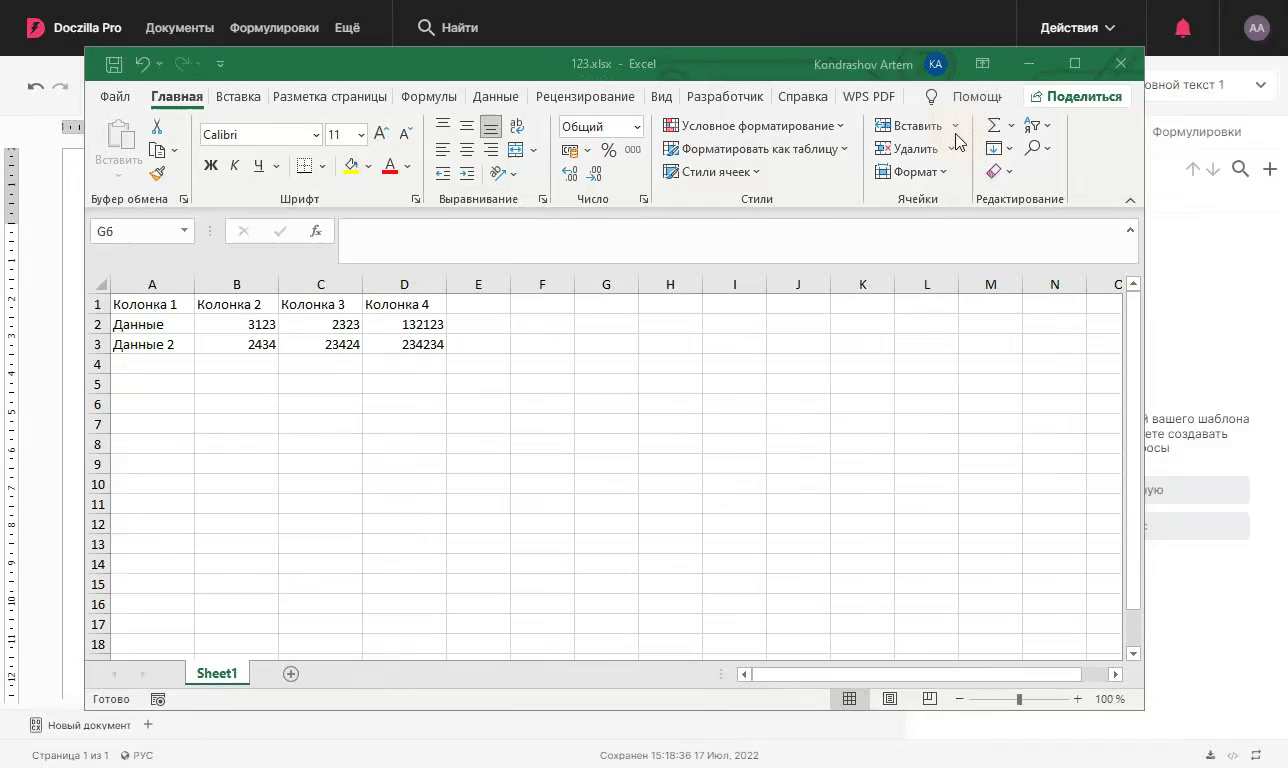Open the Name Box dropdown arrow
The image size is (1288, 768).
point(184,231)
